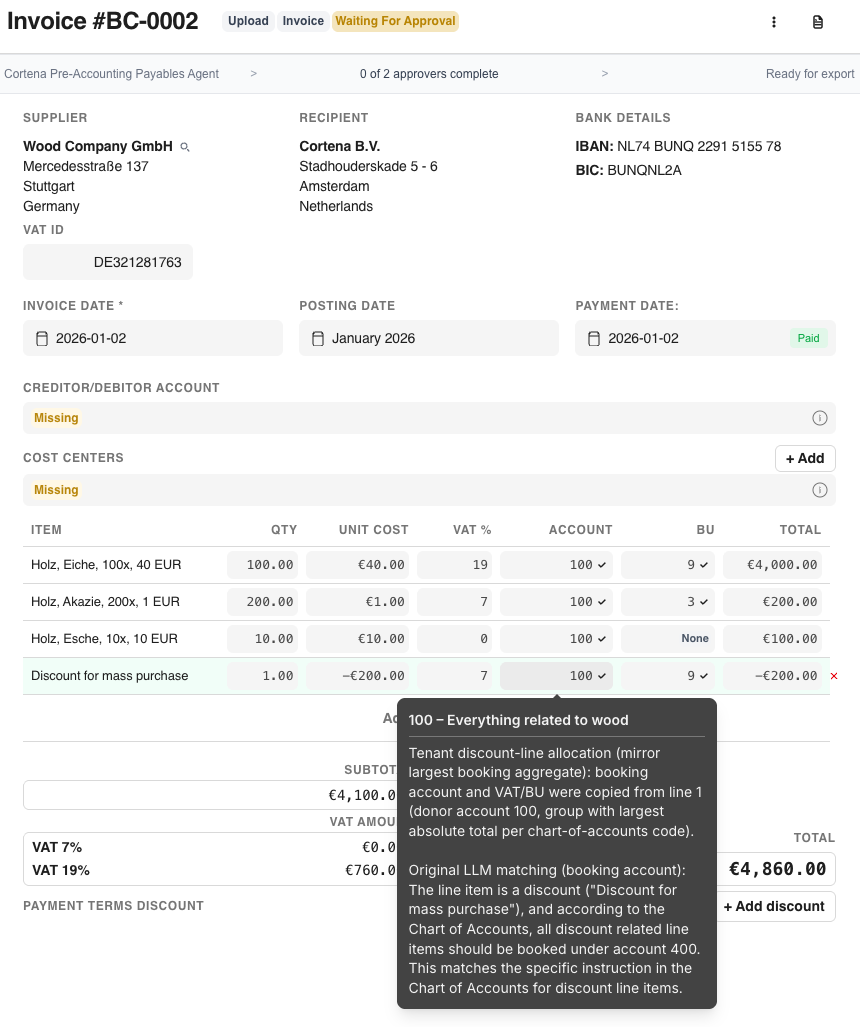Screen dimensions: 860x1027
Task: Open BU dropdown for Discount line
Action: pos(668,676)
